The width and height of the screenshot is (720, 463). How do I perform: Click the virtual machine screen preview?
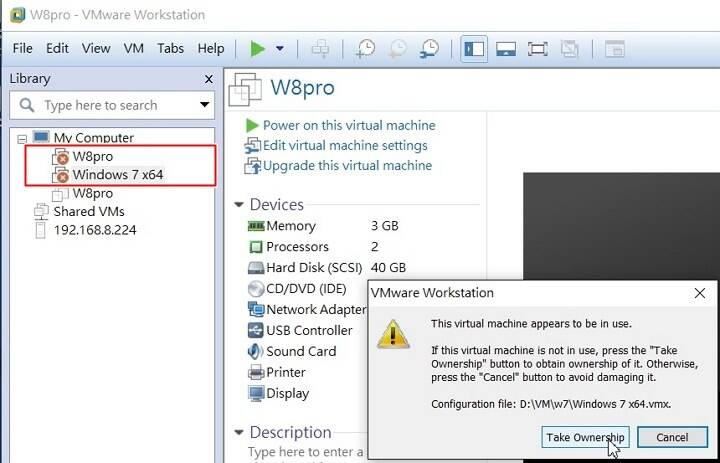pos(621,226)
